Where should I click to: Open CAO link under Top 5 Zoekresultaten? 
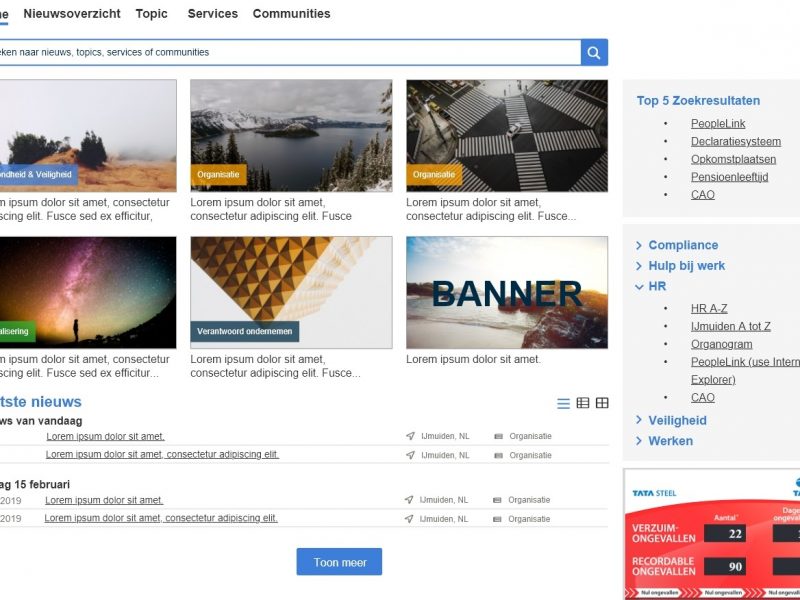click(x=703, y=195)
